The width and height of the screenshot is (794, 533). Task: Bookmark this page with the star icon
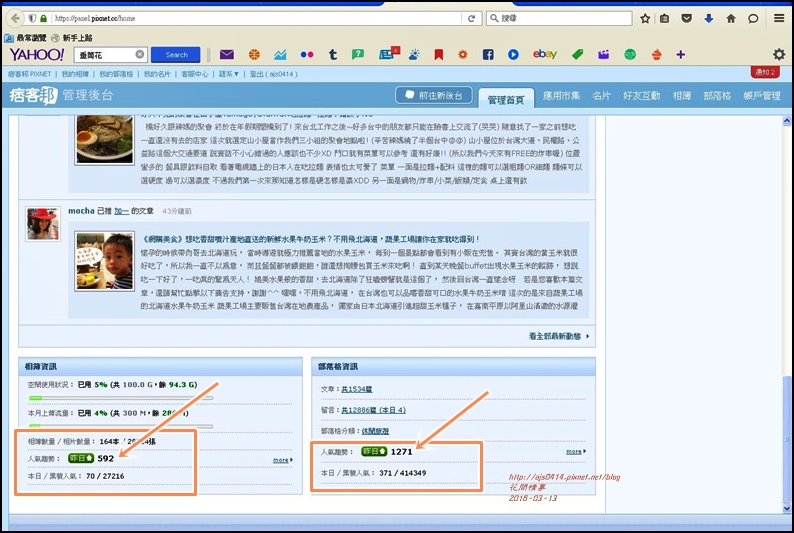pyautogui.click(x=645, y=18)
